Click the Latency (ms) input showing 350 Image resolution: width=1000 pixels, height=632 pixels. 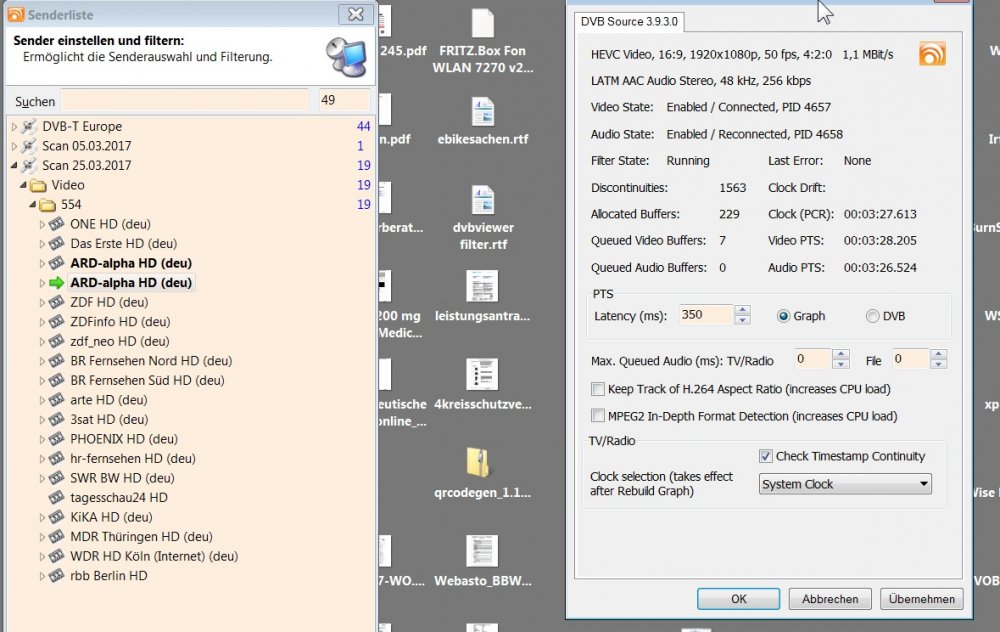tap(706, 315)
